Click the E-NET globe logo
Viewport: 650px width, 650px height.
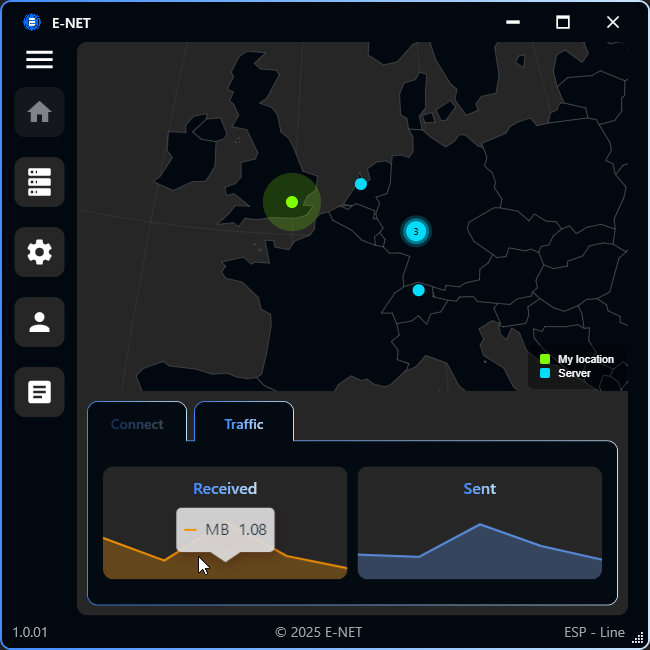point(32,22)
